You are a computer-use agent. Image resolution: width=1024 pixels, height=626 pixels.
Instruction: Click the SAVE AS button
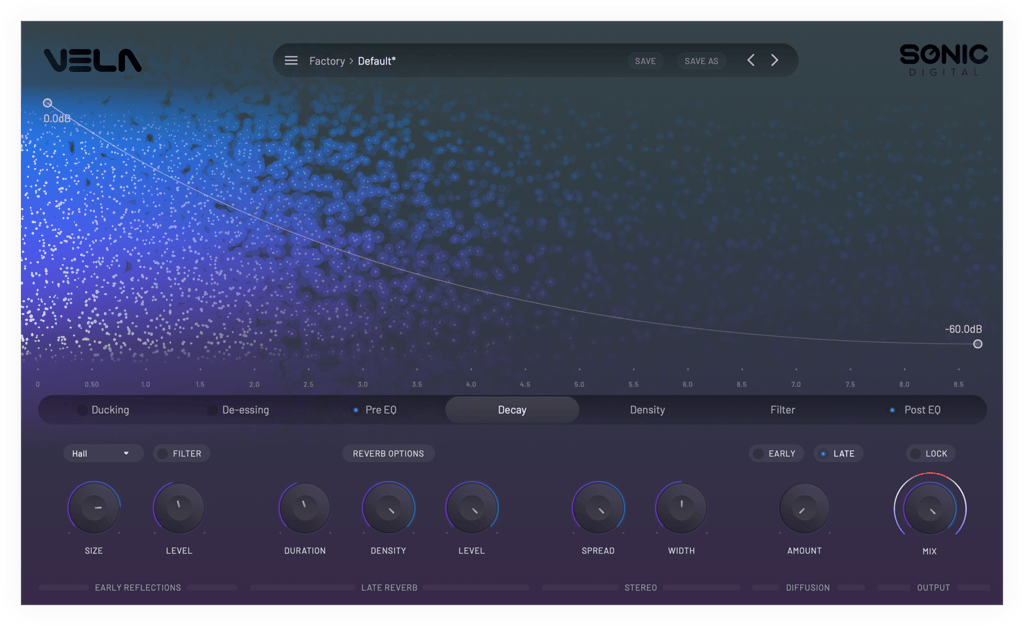coord(701,61)
